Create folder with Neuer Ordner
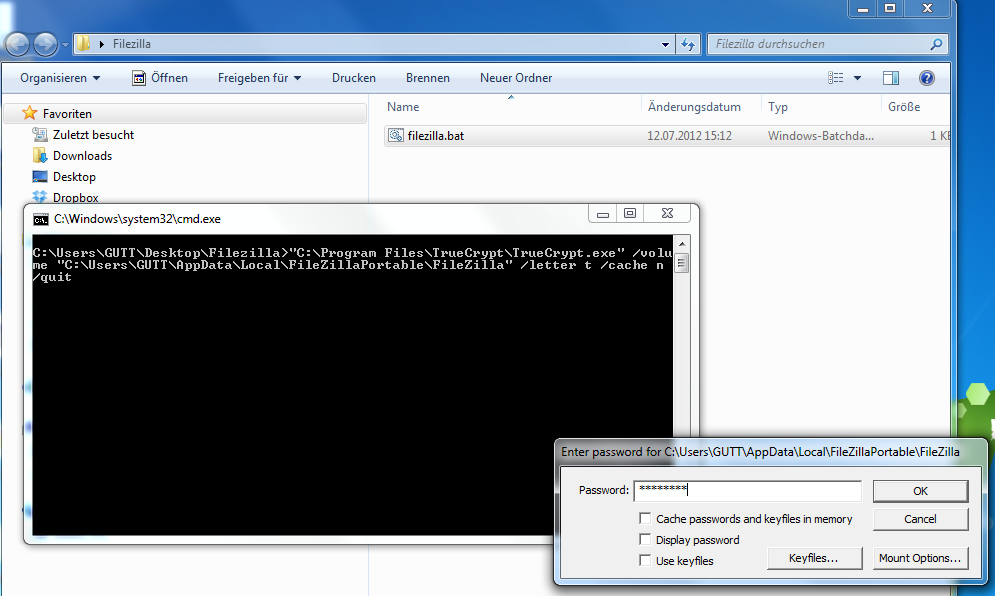995x596 pixels. [x=516, y=78]
